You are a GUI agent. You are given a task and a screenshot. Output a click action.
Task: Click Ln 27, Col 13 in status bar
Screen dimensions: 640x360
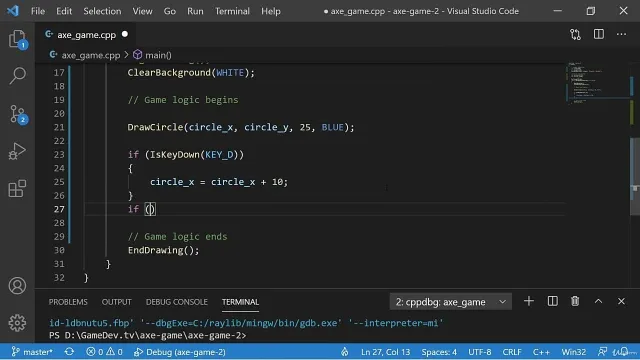pyautogui.click(x=385, y=352)
